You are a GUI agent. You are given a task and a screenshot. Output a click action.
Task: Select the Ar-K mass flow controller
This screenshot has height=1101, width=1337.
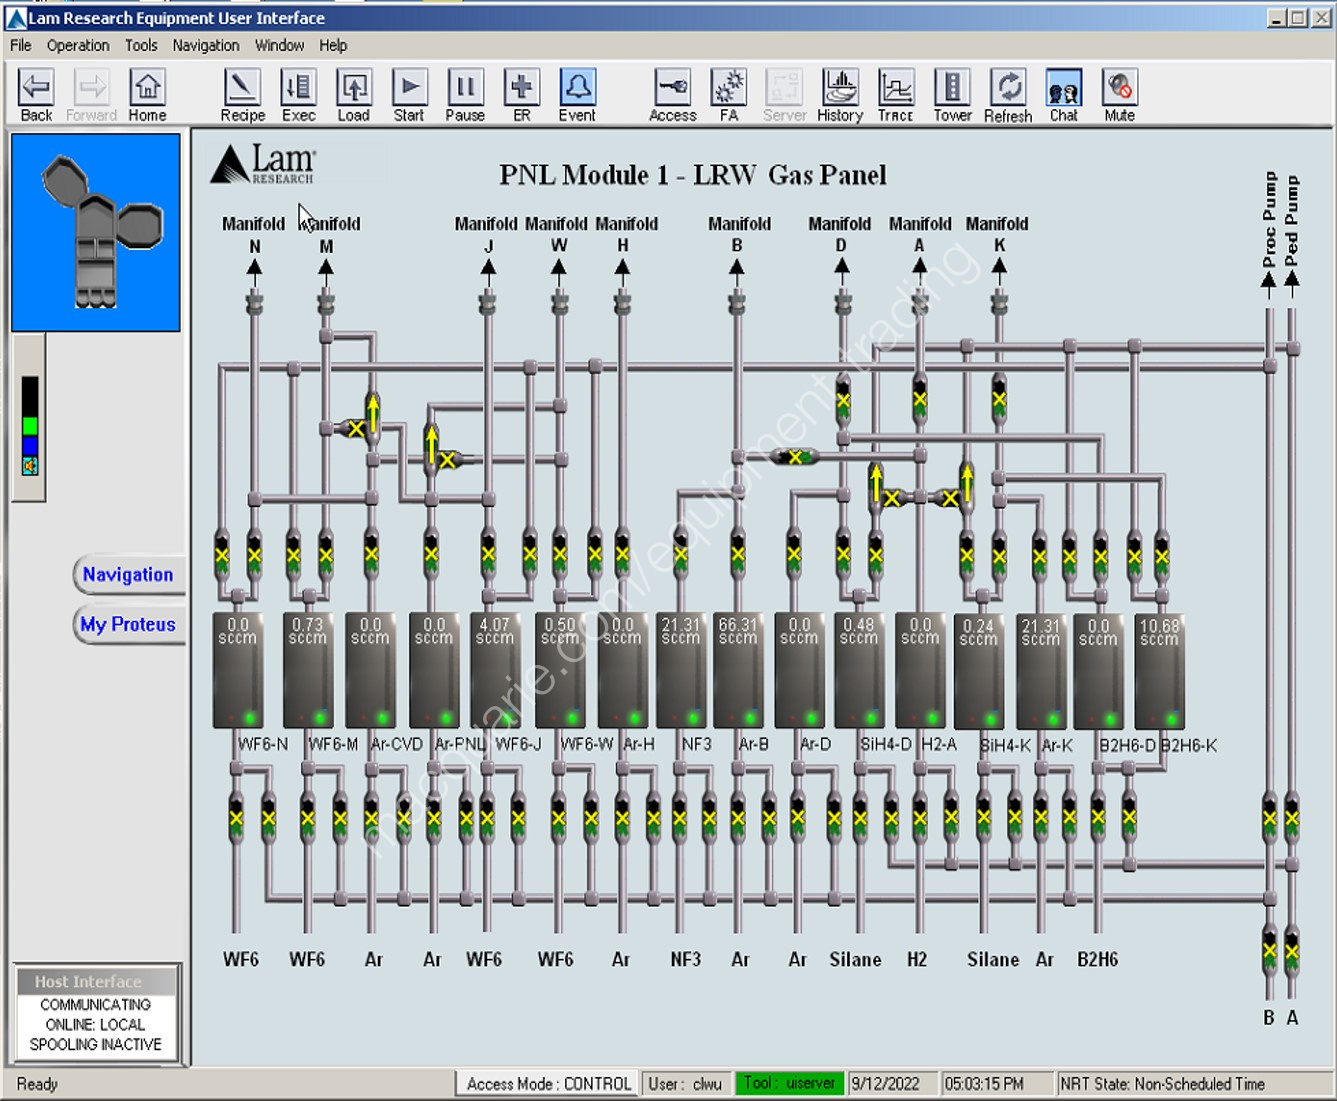[x=1041, y=671]
